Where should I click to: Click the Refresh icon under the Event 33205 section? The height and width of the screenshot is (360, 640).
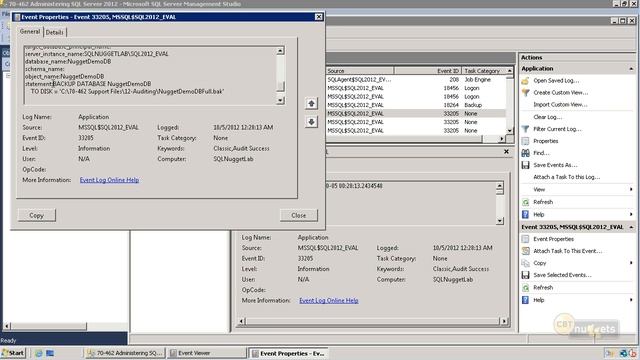pos(525,287)
